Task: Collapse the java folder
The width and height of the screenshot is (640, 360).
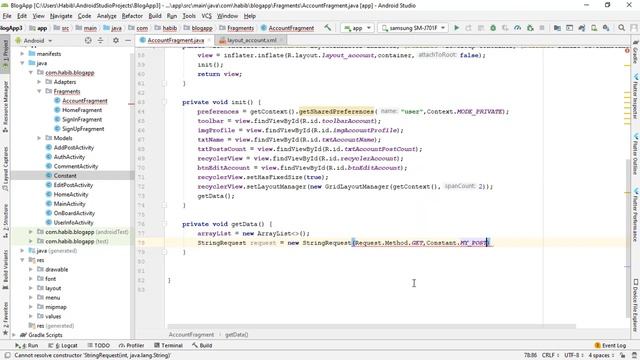Action: pyautogui.click(x=22, y=63)
